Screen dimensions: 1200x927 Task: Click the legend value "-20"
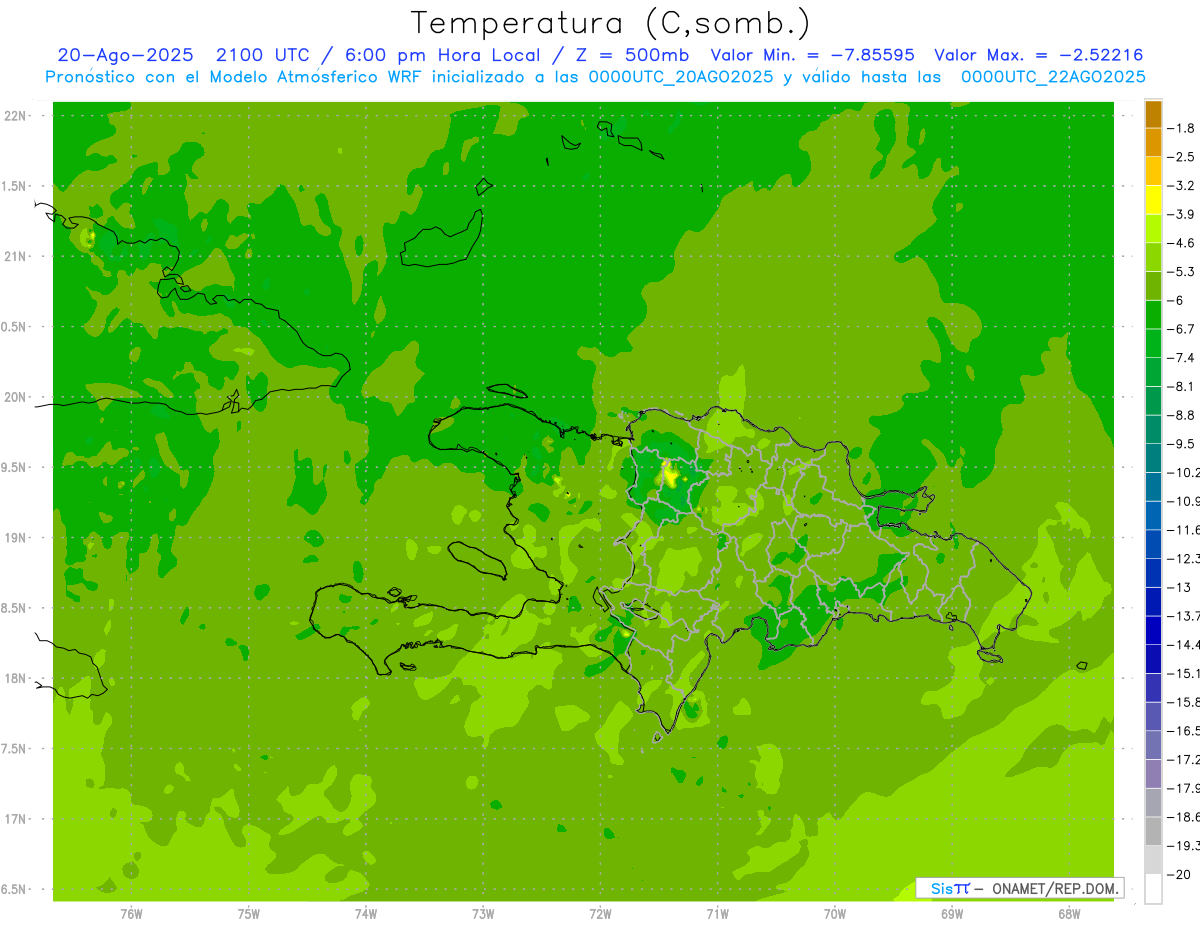1181,874
